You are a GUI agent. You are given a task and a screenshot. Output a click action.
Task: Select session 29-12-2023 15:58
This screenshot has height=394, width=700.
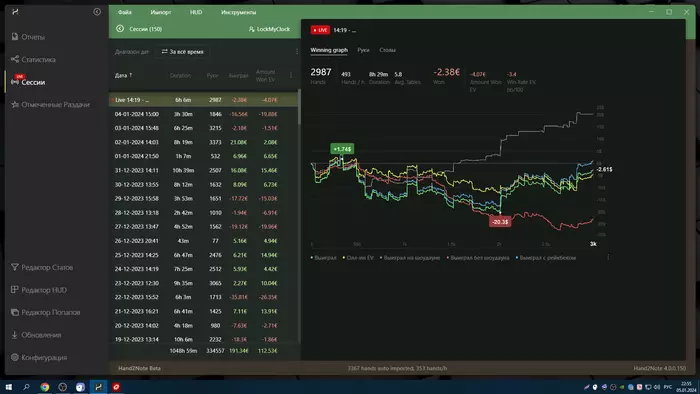(x=204, y=199)
